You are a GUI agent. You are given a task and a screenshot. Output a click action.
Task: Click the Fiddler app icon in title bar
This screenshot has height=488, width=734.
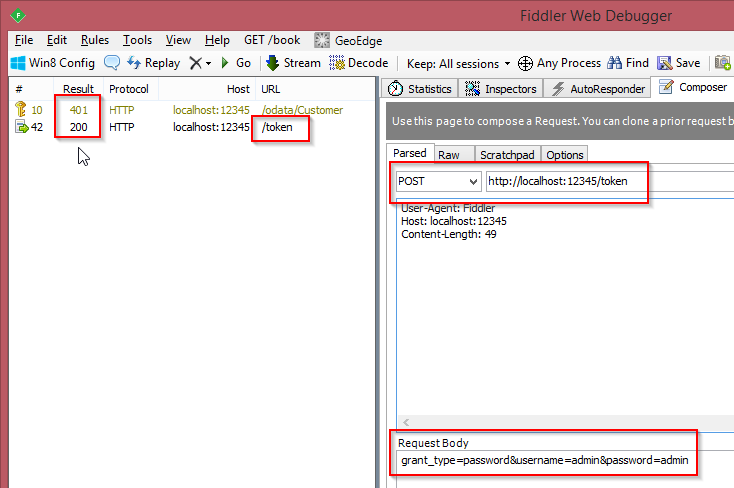click(x=18, y=15)
